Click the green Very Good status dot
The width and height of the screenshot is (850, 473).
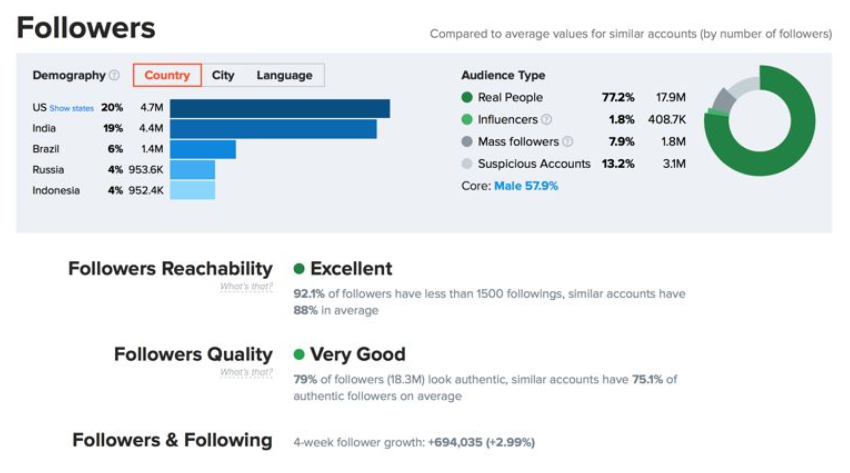(299, 355)
